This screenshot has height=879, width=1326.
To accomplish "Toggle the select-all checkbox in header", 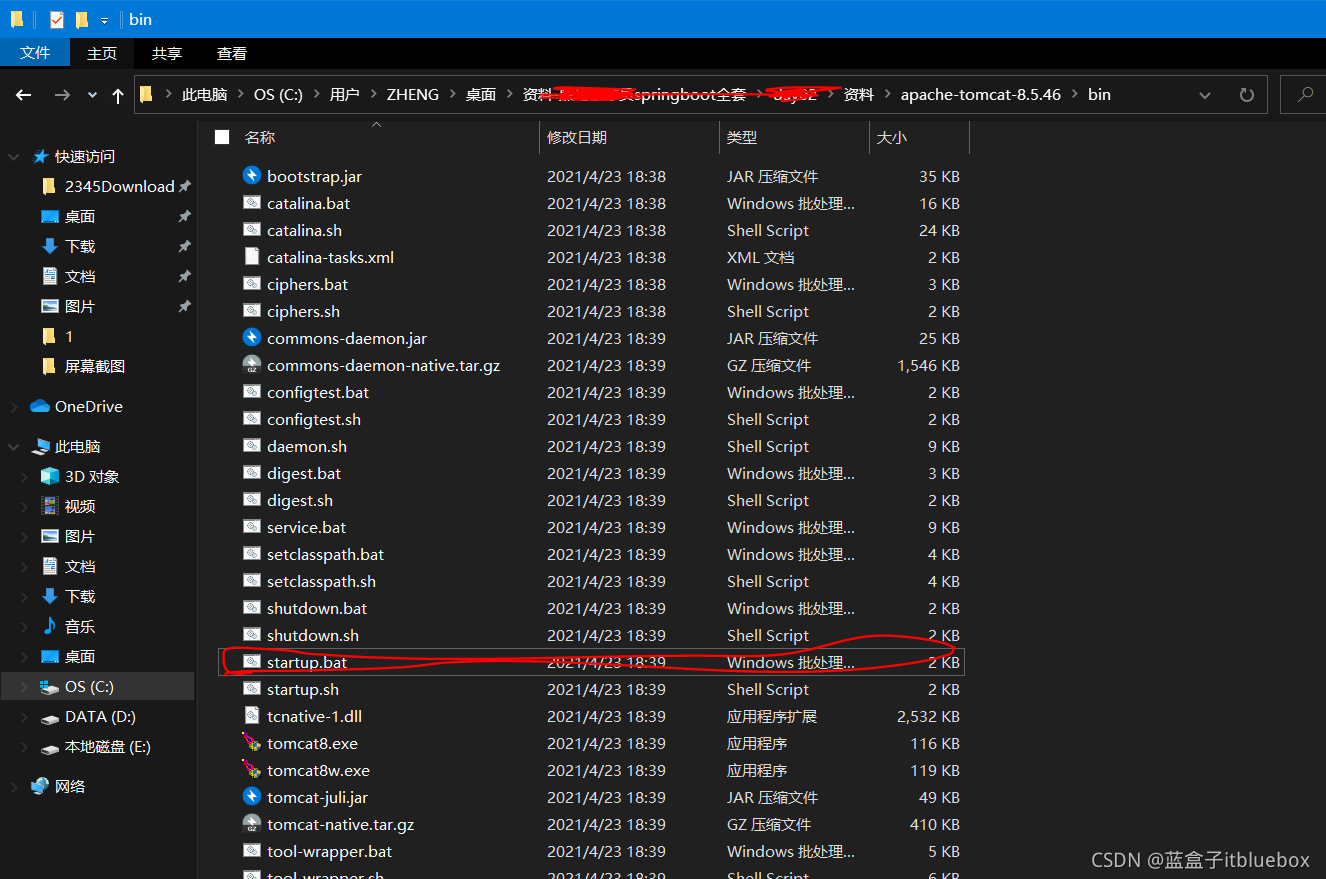I will (222, 137).
